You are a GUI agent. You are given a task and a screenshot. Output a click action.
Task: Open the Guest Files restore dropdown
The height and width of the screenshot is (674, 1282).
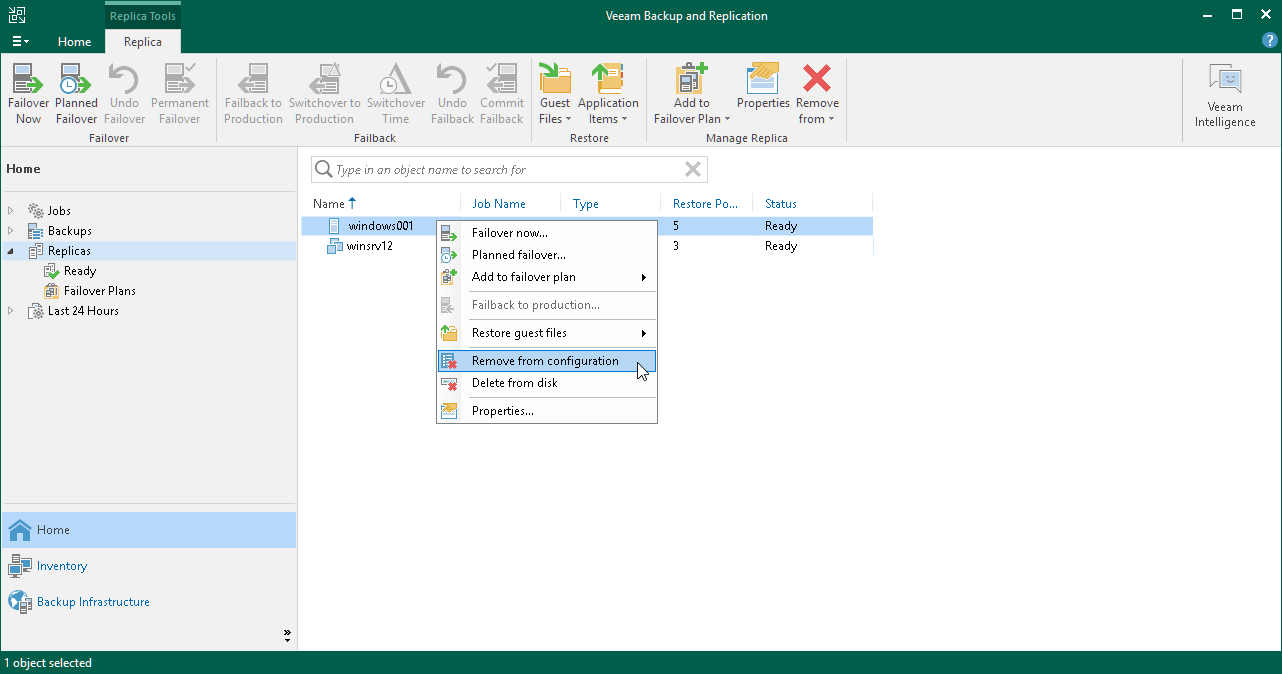click(555, 94)
